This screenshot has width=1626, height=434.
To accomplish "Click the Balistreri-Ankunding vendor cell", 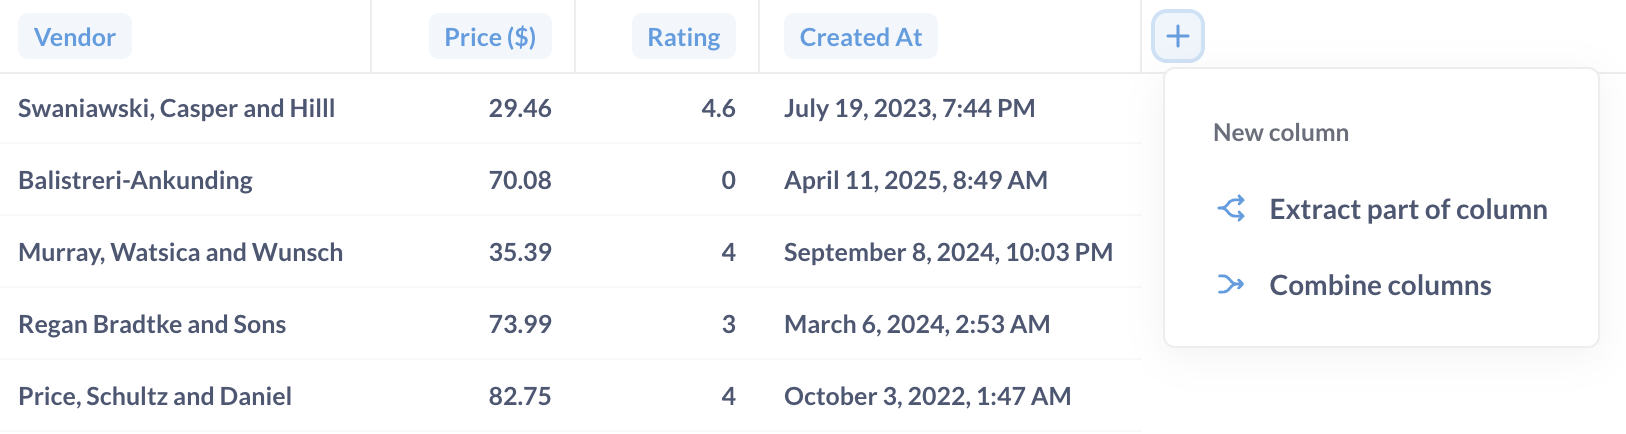I will (x=136, y=180).
